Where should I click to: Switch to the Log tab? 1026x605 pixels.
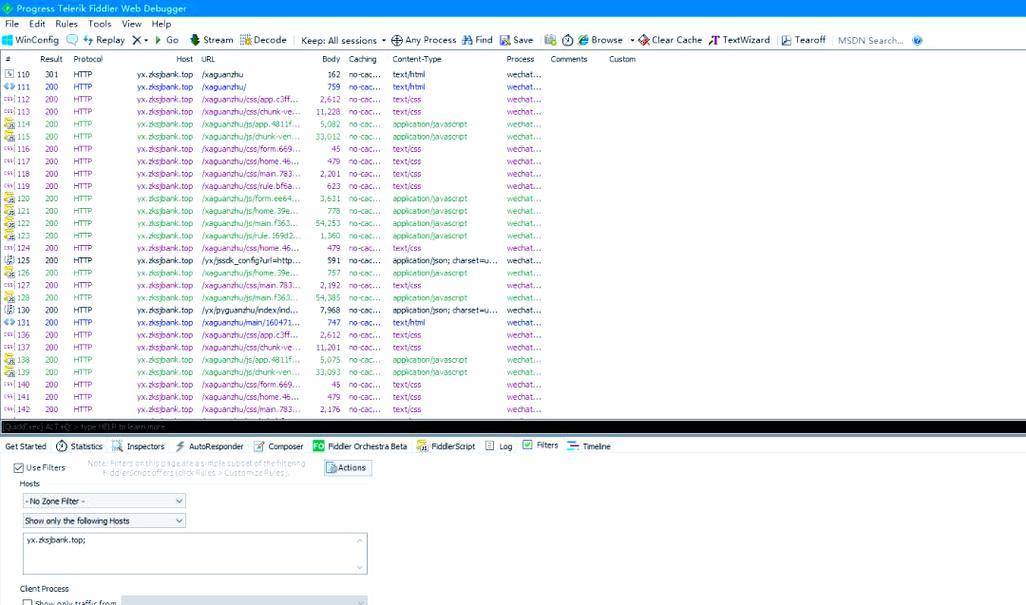pyautogui.click(x=499, y=446)
